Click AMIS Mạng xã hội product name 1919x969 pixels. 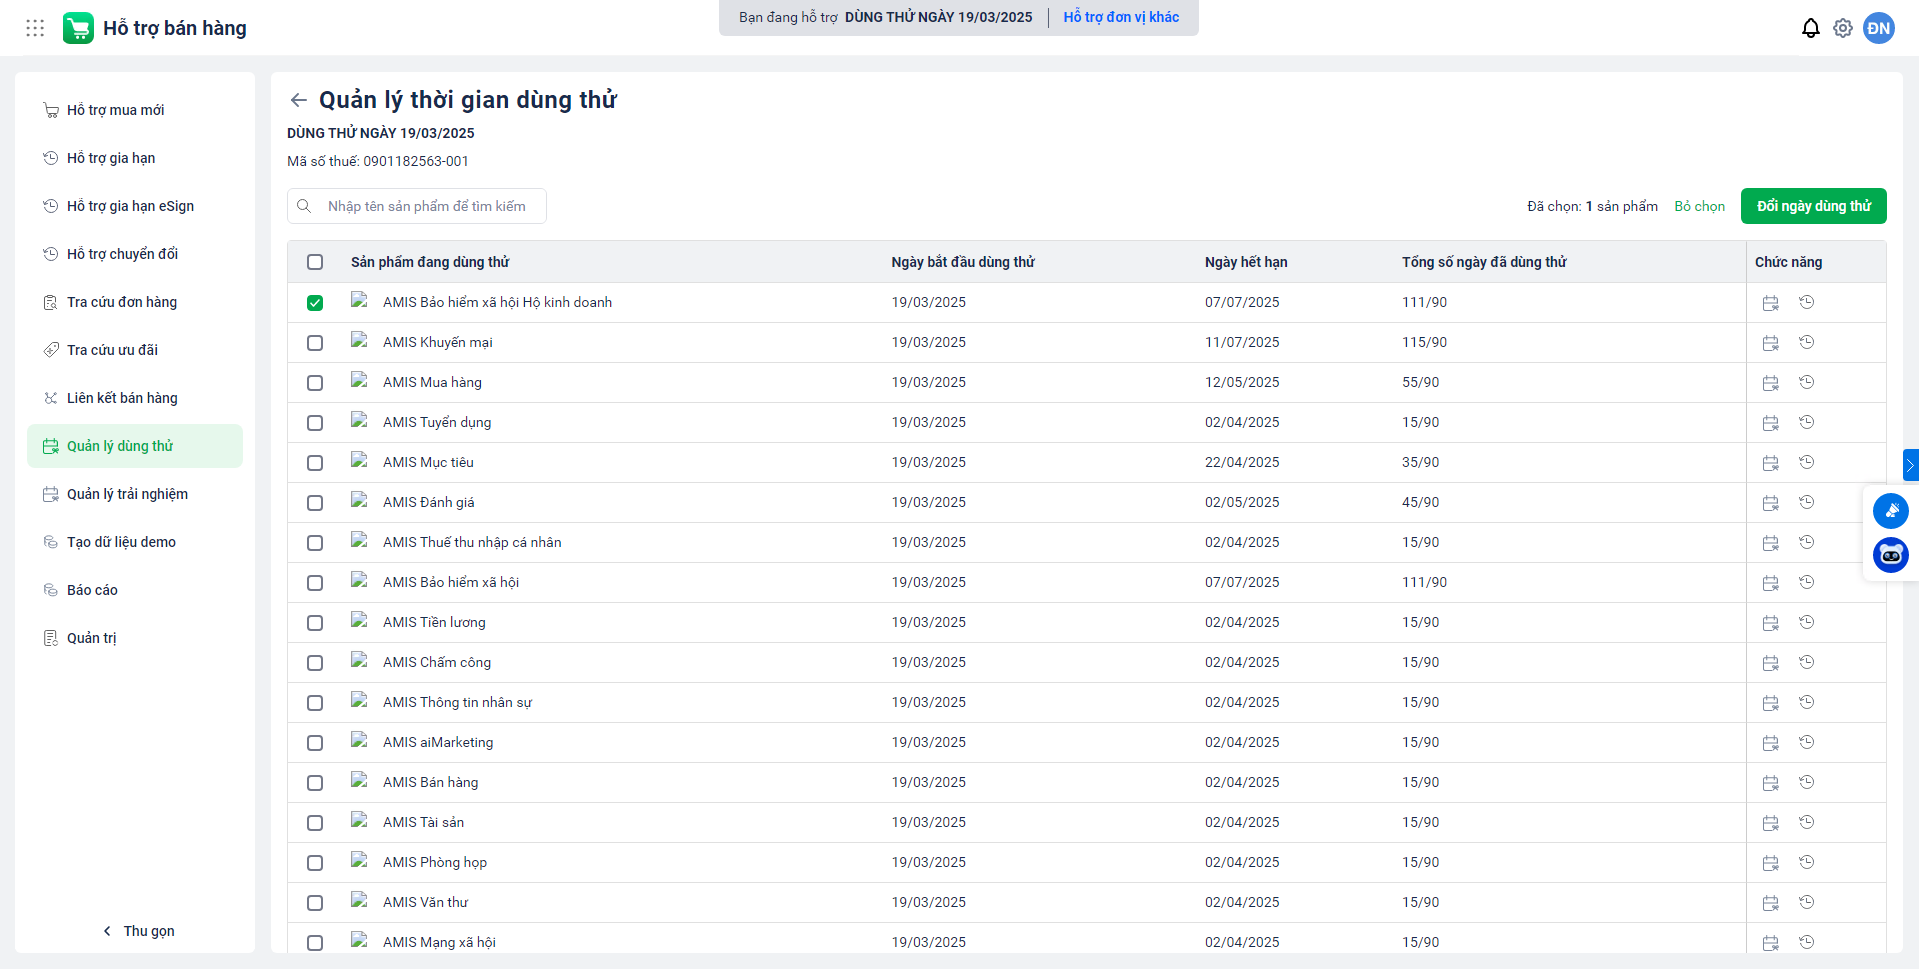click(439, 942)
